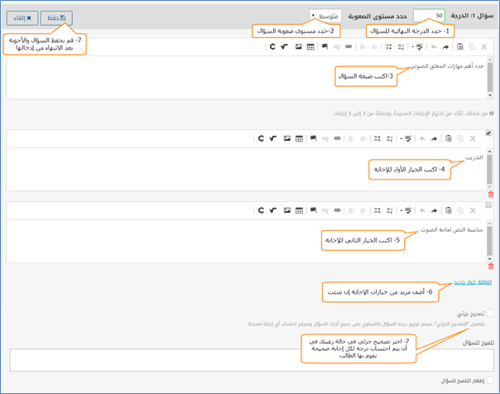Image resolution: width=500 pixels, height=394 pixels.
Task: Open math formula tool in question editor
Action: (x=284, y=47)
